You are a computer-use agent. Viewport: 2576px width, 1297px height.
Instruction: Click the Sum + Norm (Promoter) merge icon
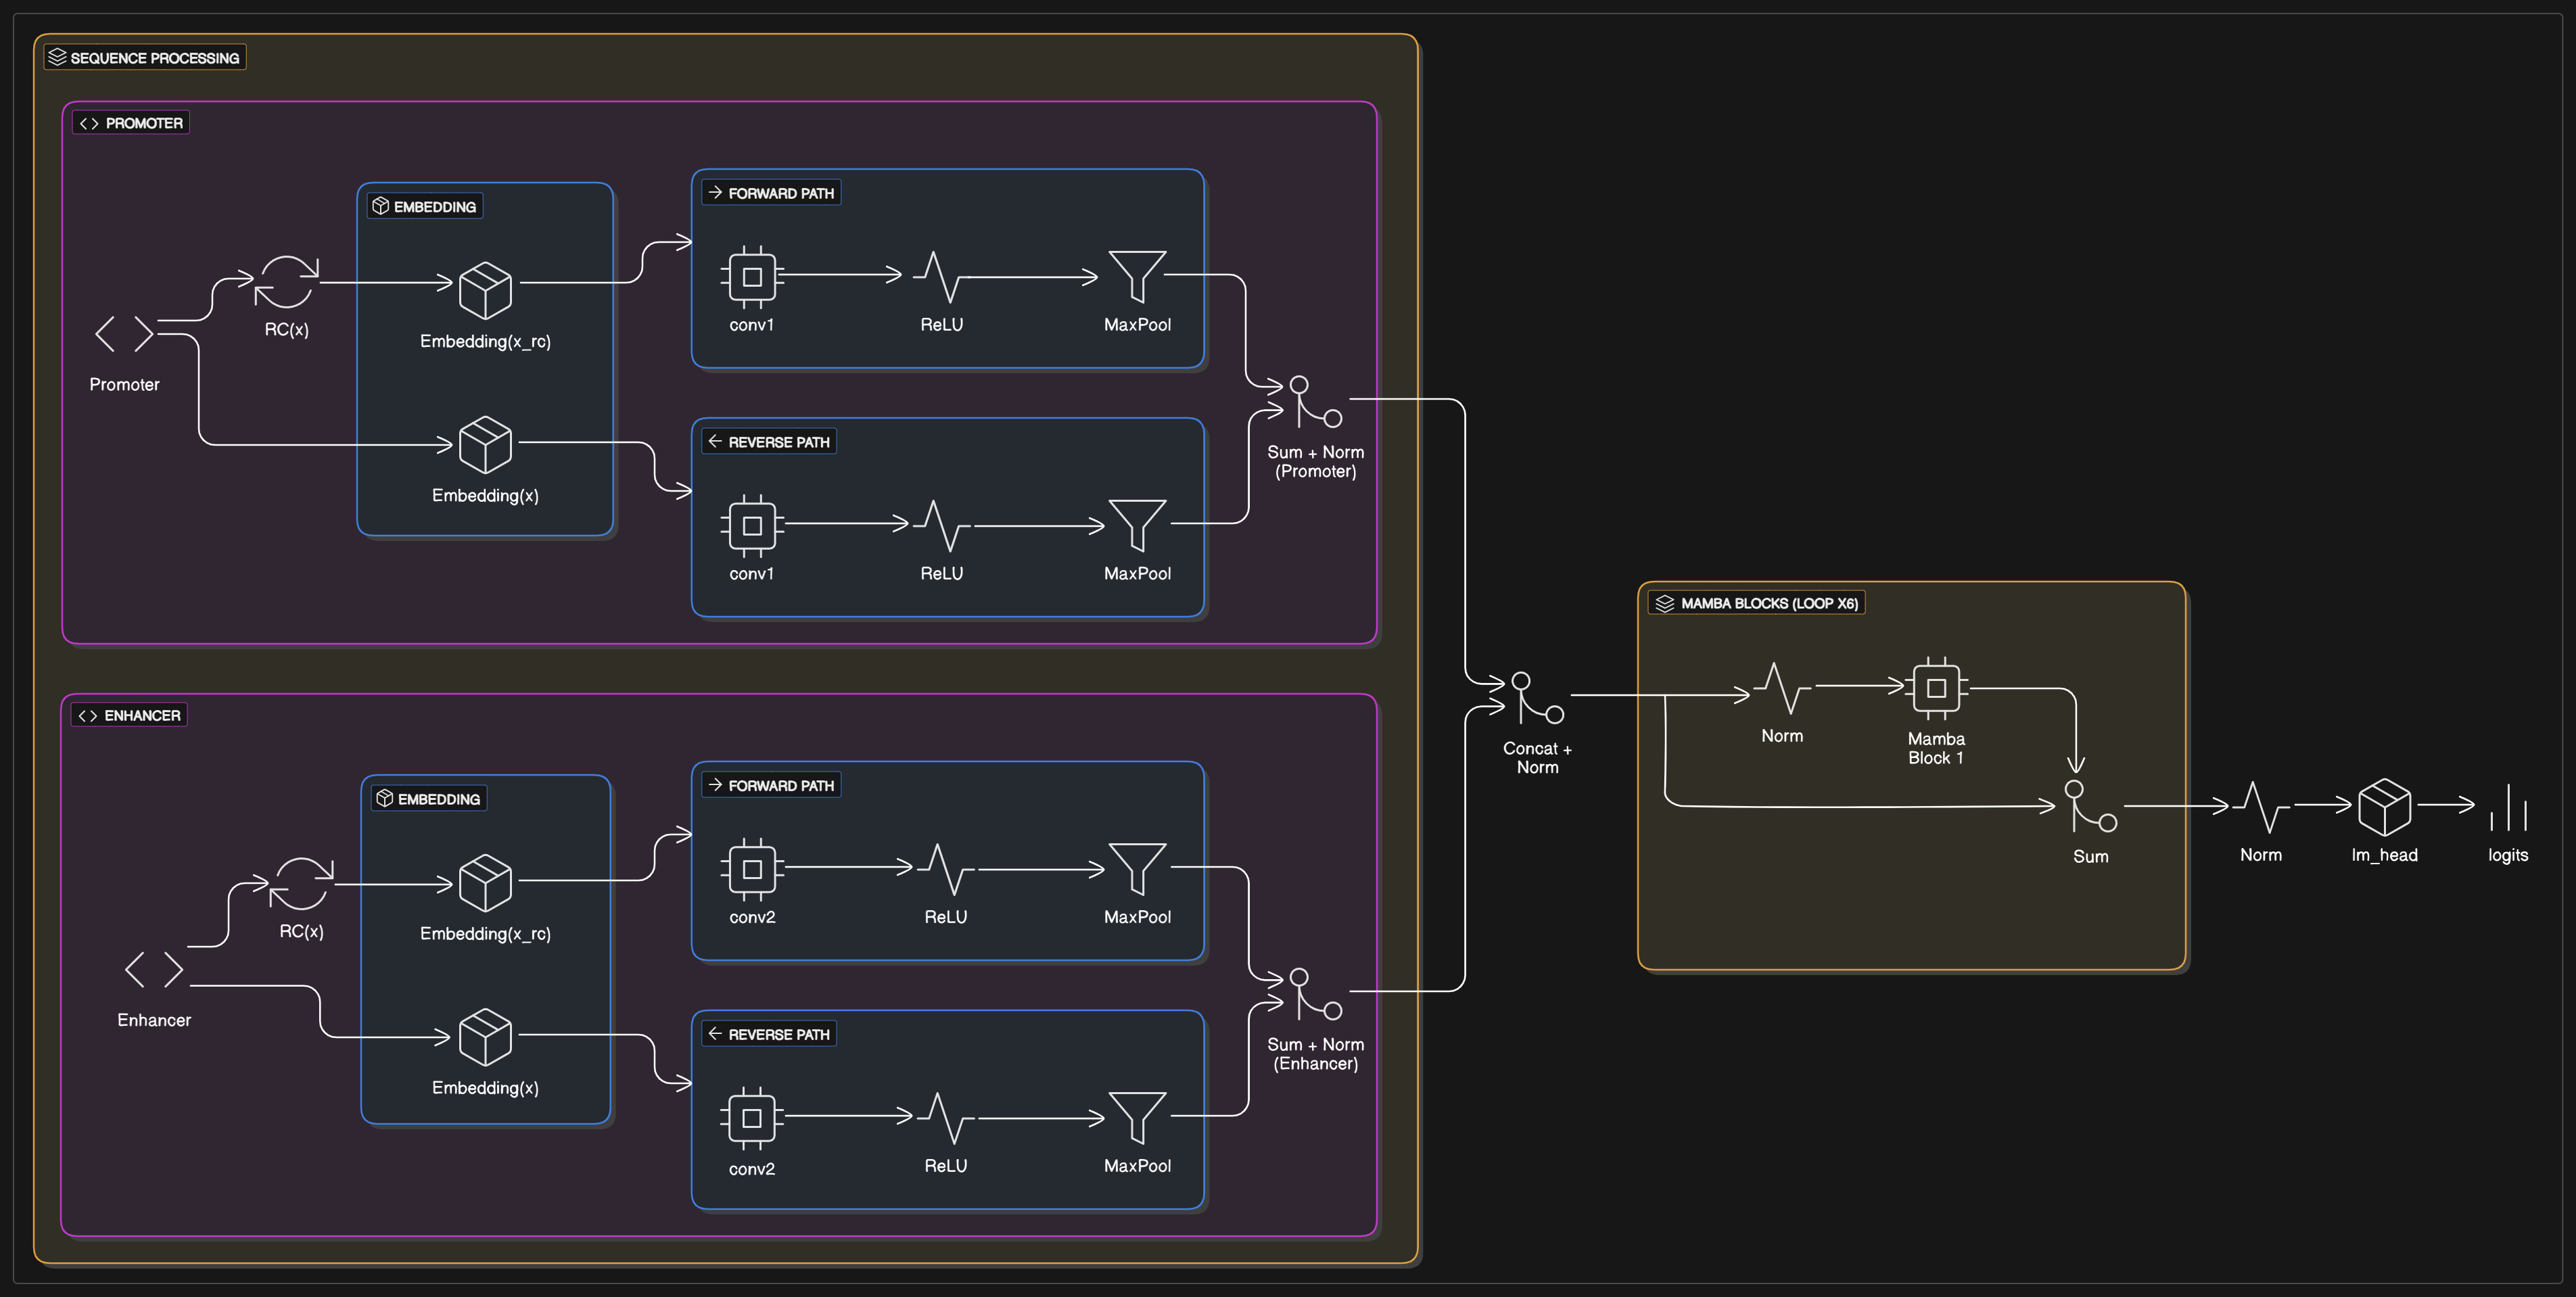[x=1315, y=402]
